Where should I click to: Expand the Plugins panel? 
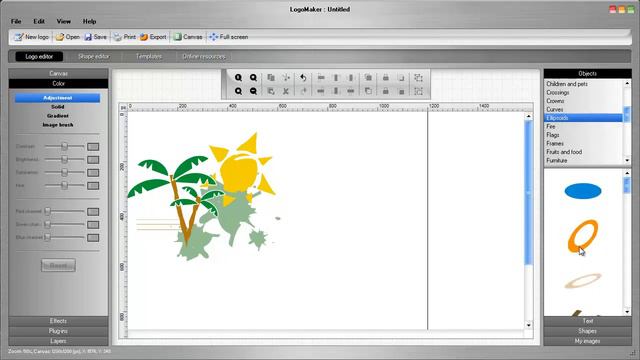[x=58, y=331]
